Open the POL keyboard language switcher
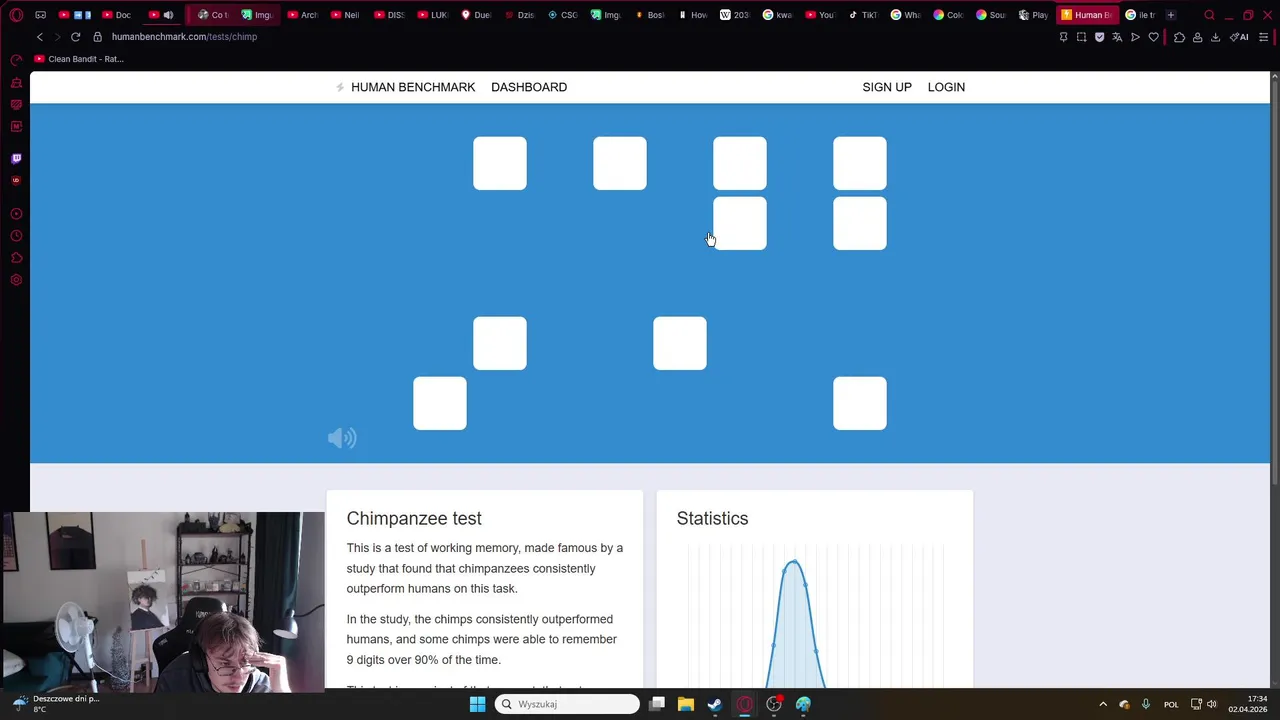 tap(1171, 704)
